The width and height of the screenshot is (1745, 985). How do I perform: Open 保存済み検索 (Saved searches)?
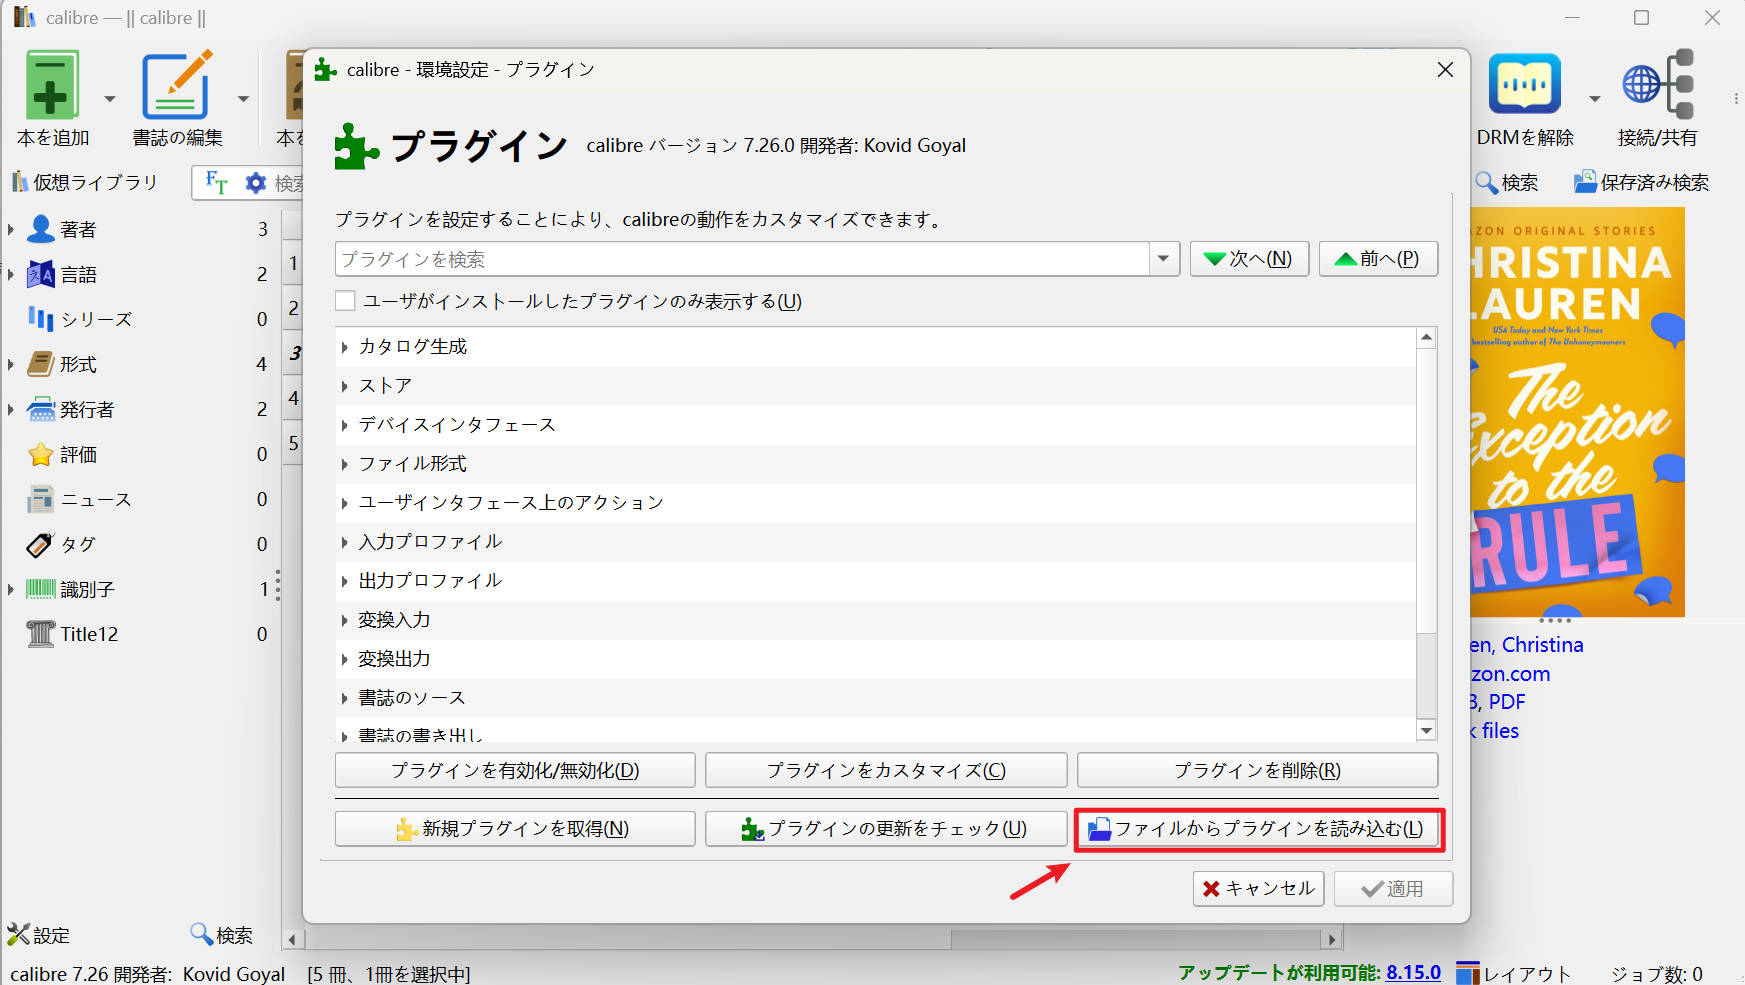[1639, 182]
